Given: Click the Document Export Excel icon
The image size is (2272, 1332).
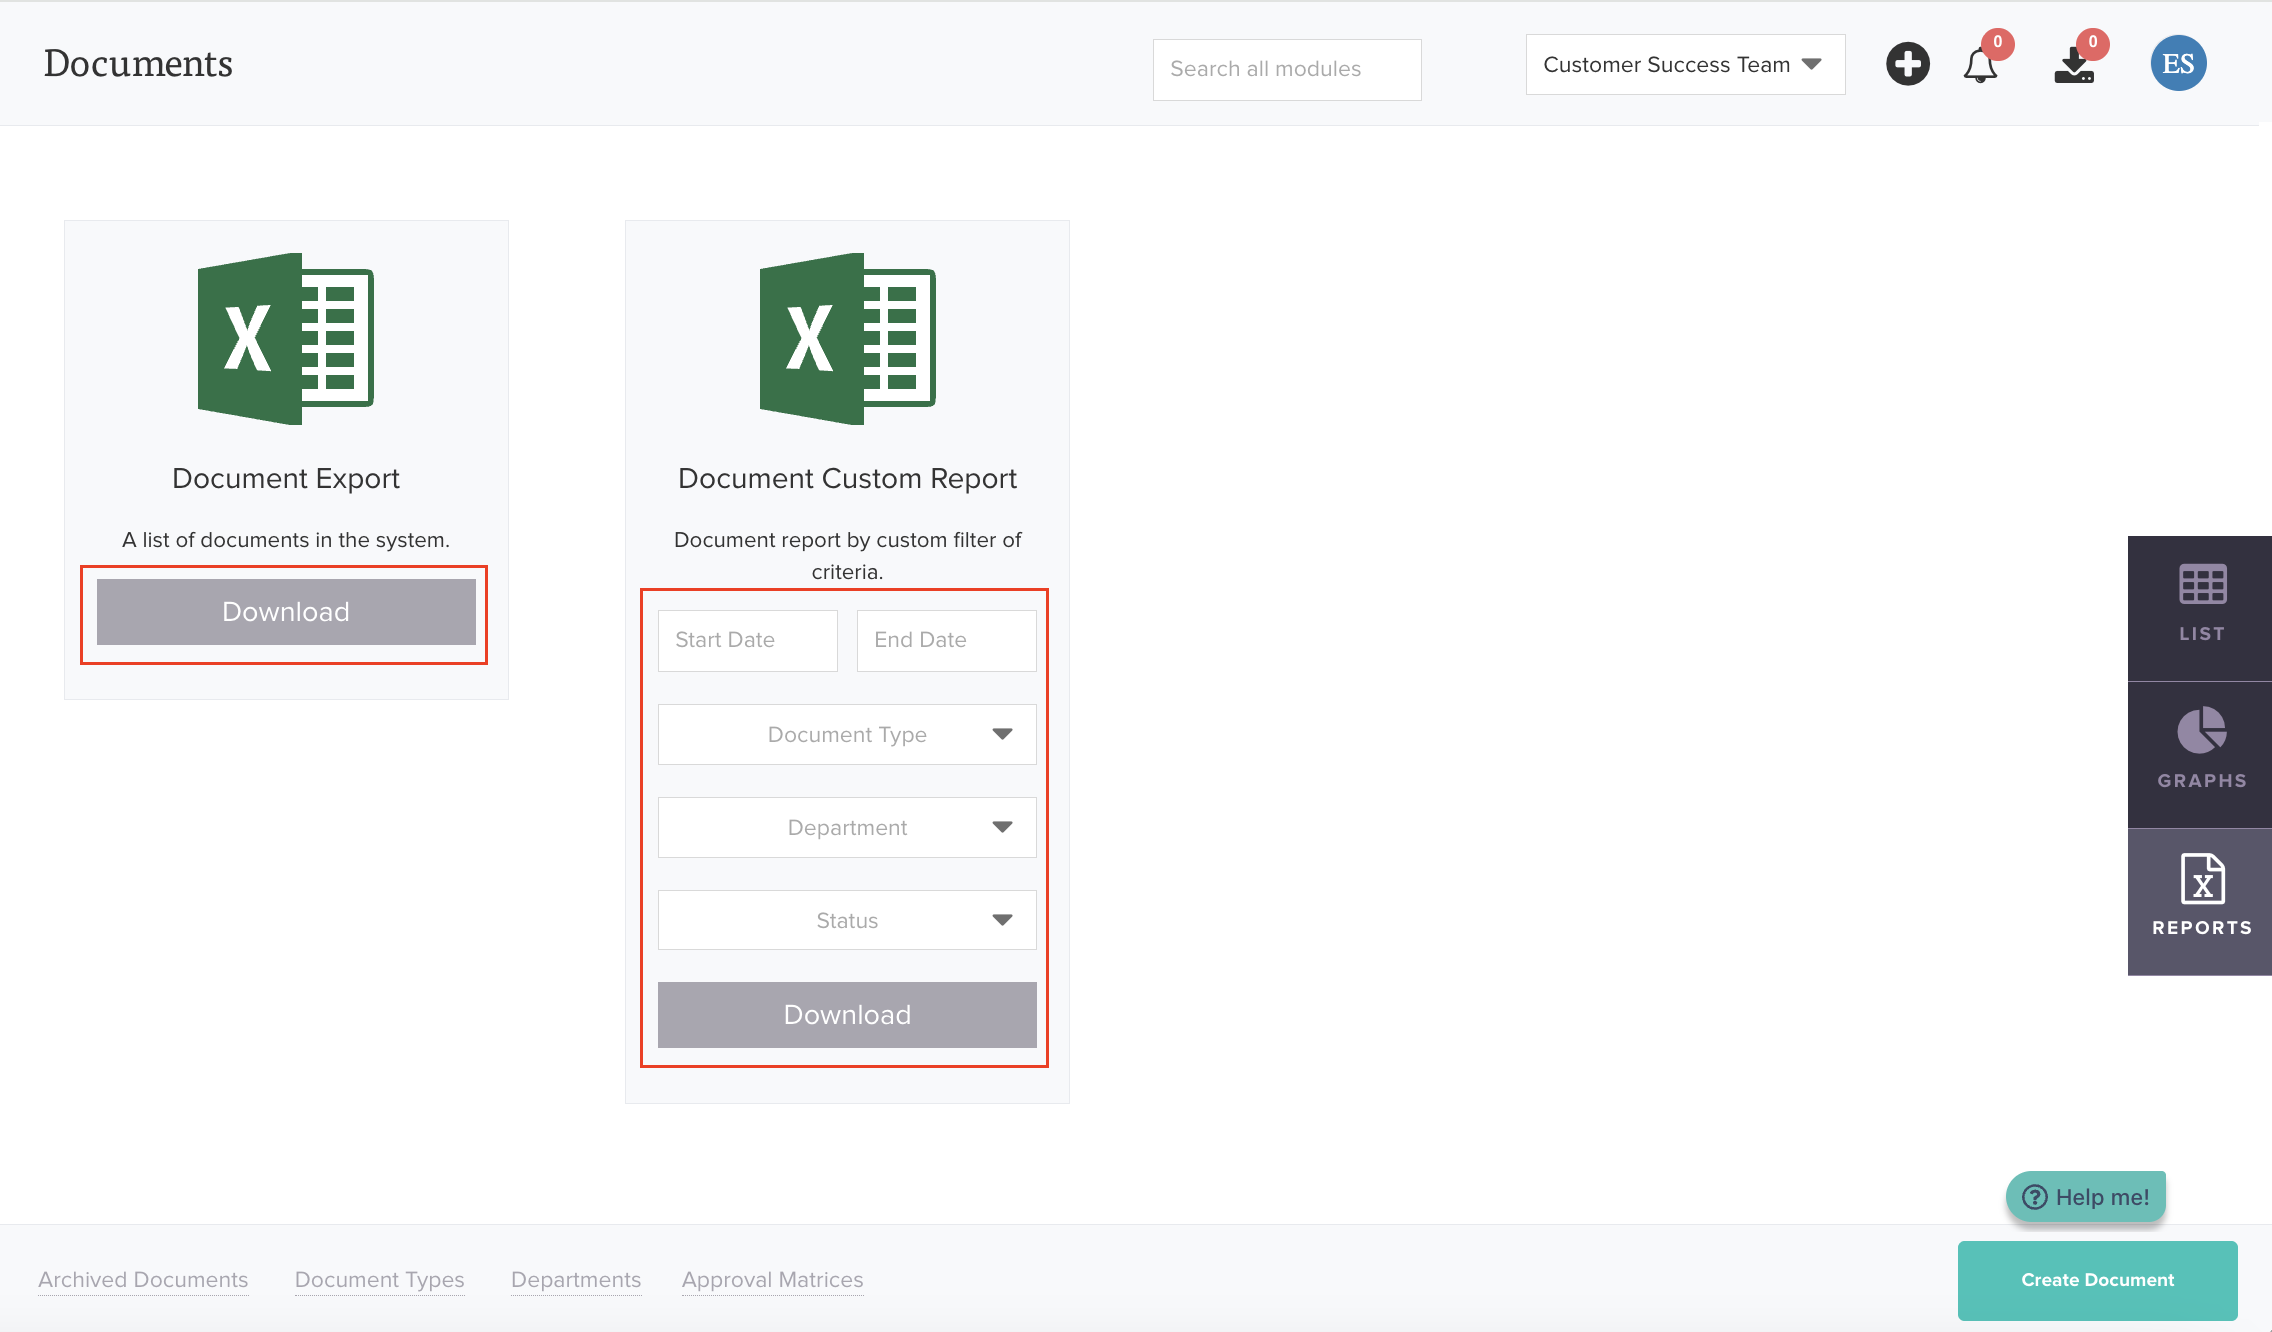Looking at the screenshot, I should click(286, 338).
